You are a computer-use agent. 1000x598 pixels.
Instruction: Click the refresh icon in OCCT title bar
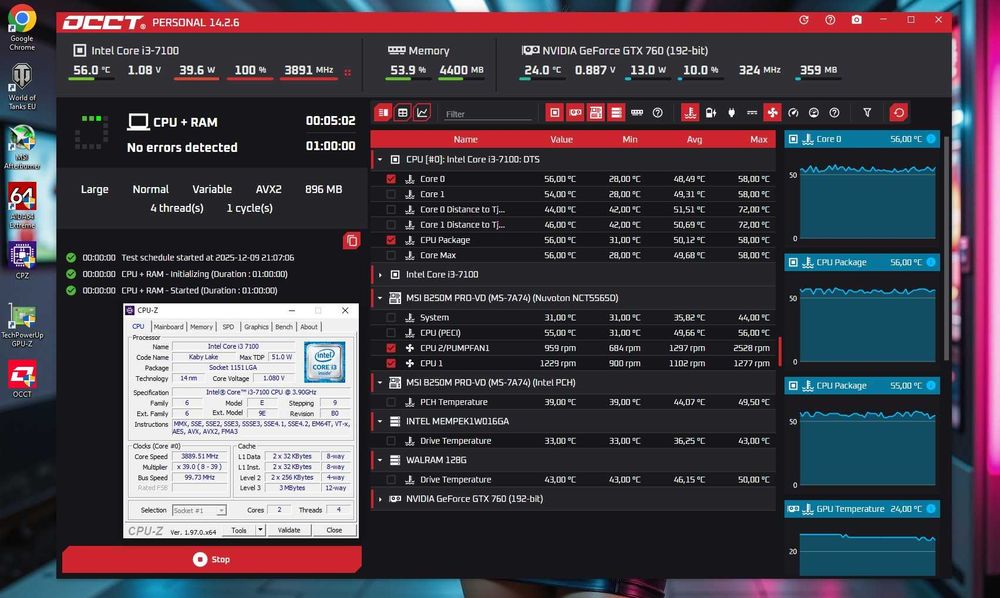[x=804, y=20]
